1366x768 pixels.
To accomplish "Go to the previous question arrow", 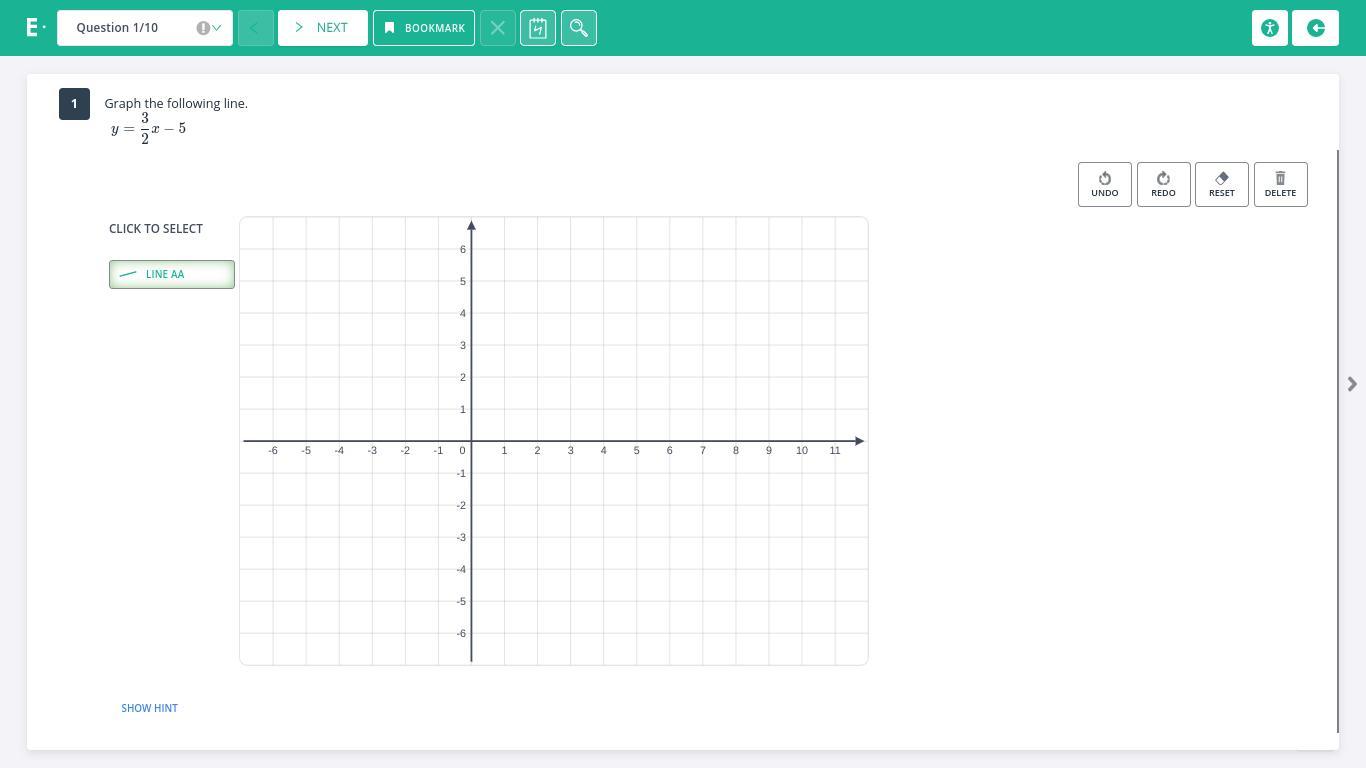I will 256,28.
